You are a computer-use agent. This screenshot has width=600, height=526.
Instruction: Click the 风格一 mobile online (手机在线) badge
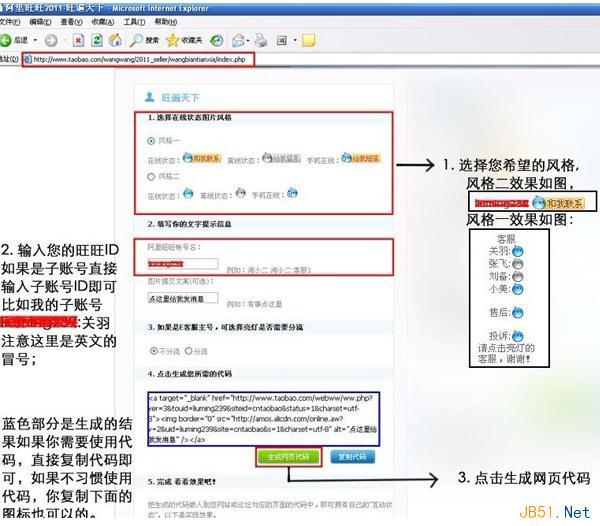tap(360, 158)
